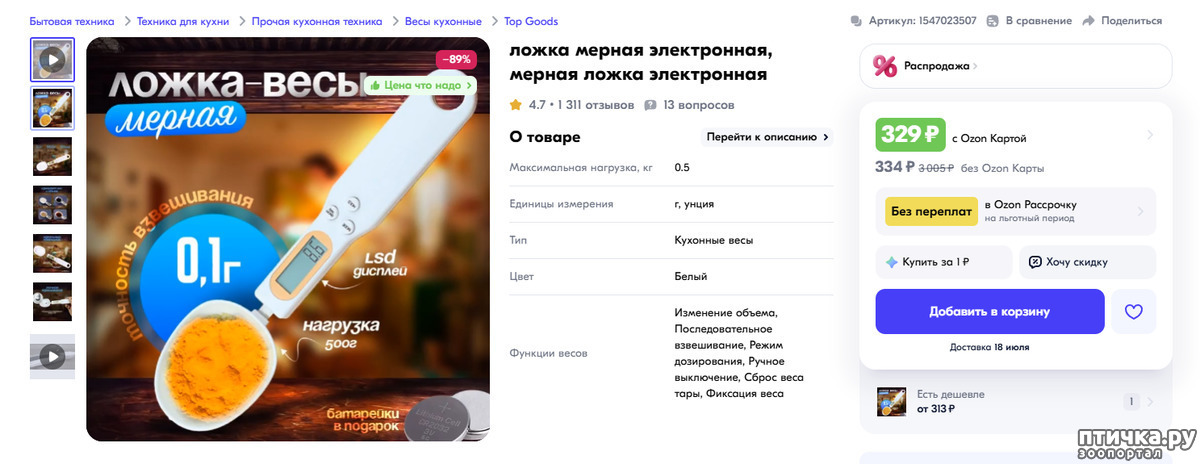Expand the Без переплат installment option
The width and height of the screenshot is (1200, 464).
1015,211
